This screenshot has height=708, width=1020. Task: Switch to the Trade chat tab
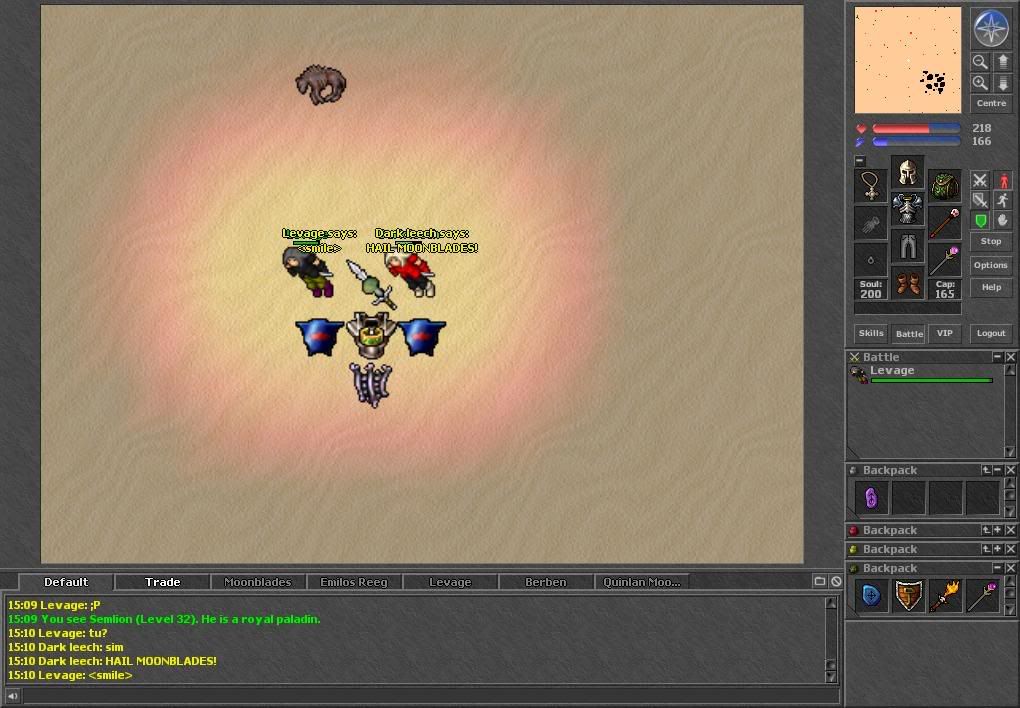[162, 582]
